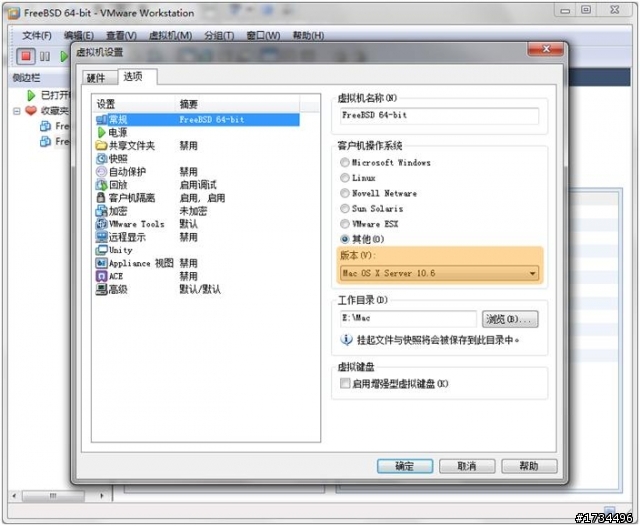Image resolution: width=640 pixels, height=526 pixels.
Task: Open the 文件(F) menu
Action: pos(37,36)
